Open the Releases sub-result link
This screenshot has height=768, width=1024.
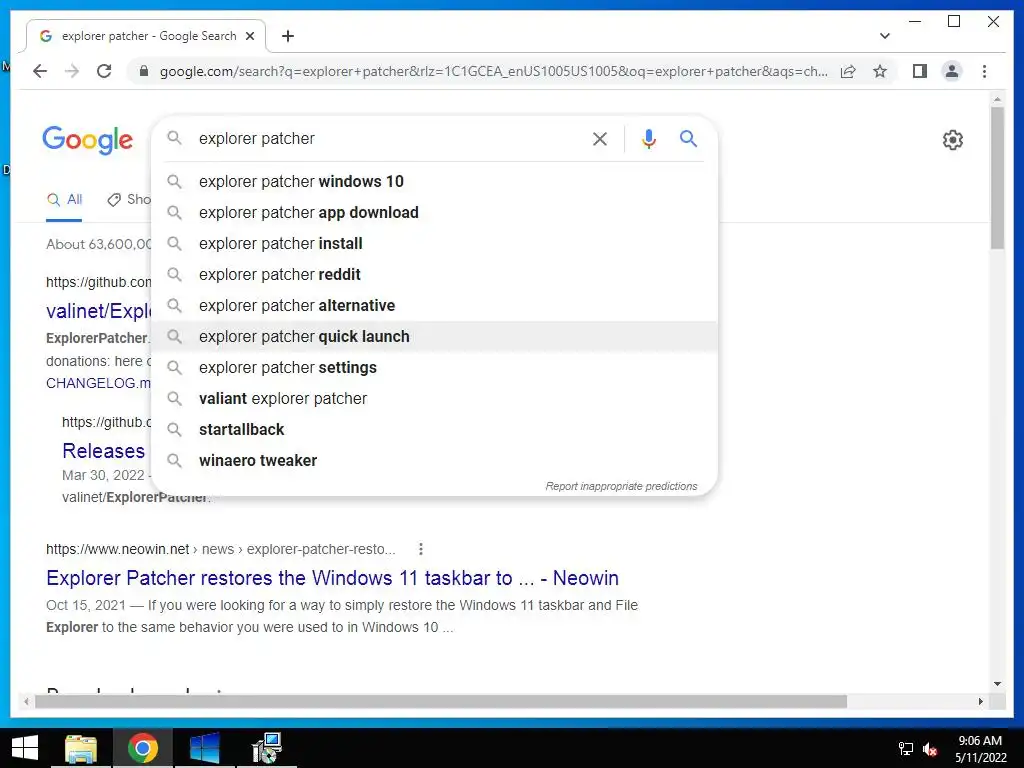[x=103, y=451]
